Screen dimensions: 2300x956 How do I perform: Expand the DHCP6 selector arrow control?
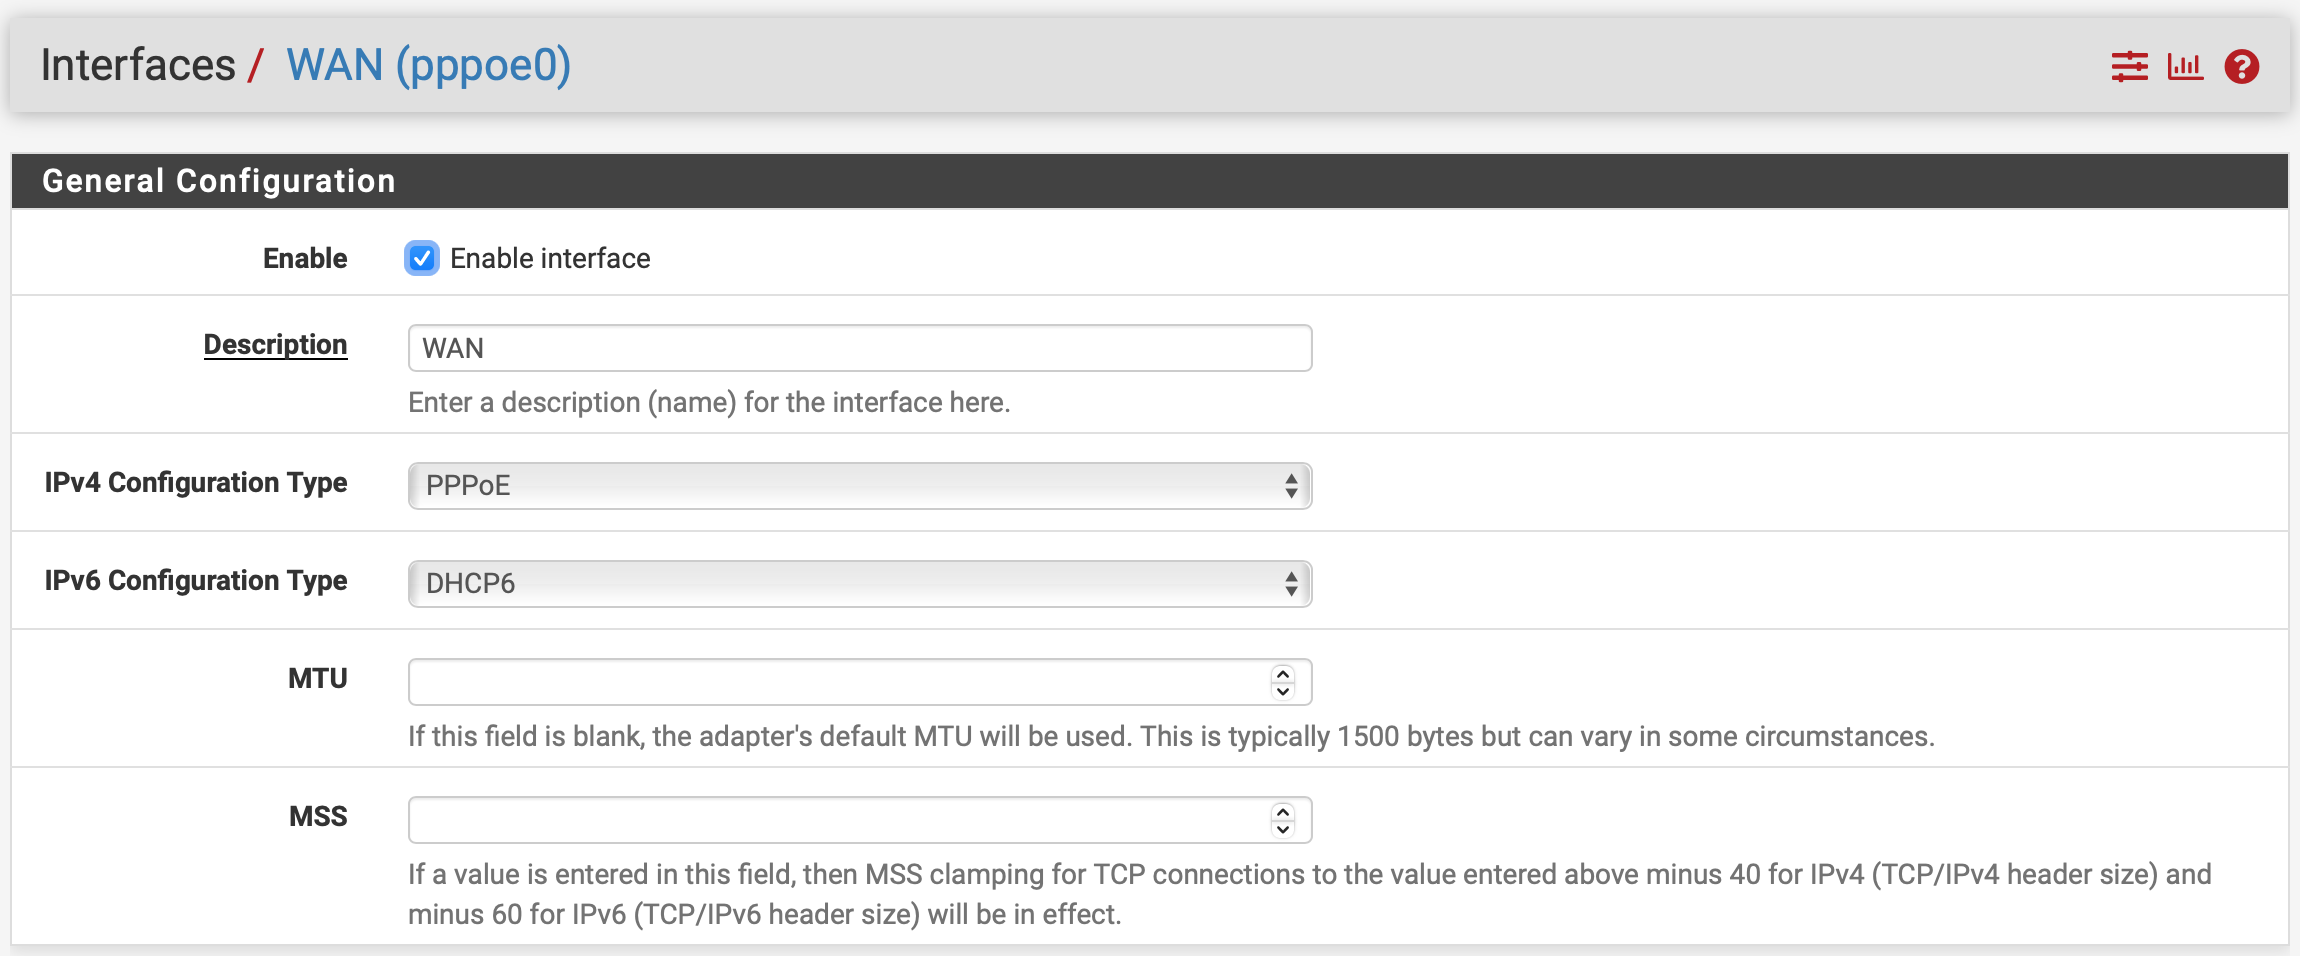click(1290, 583)
